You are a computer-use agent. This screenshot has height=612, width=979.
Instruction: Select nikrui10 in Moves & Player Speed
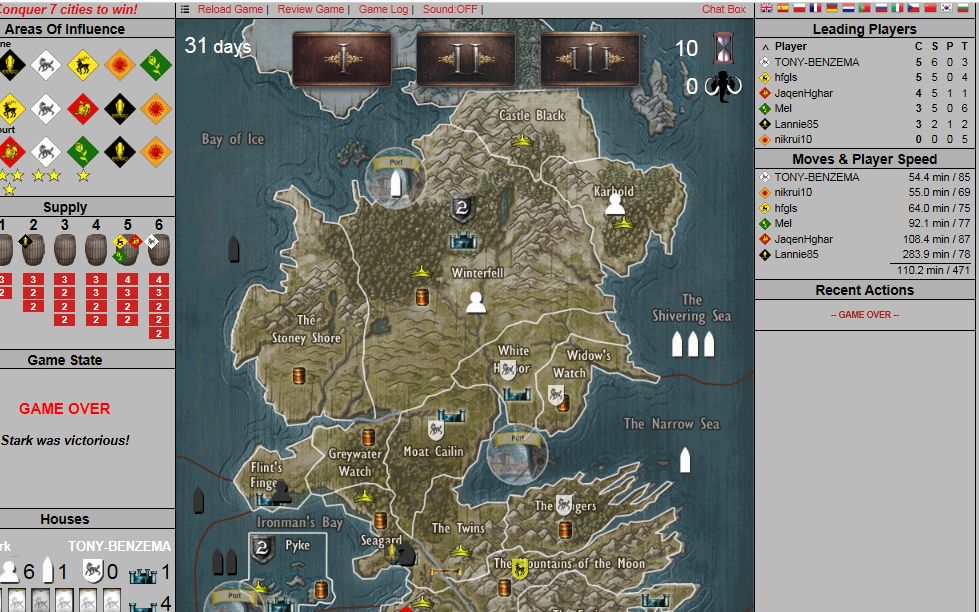[793, 192]
